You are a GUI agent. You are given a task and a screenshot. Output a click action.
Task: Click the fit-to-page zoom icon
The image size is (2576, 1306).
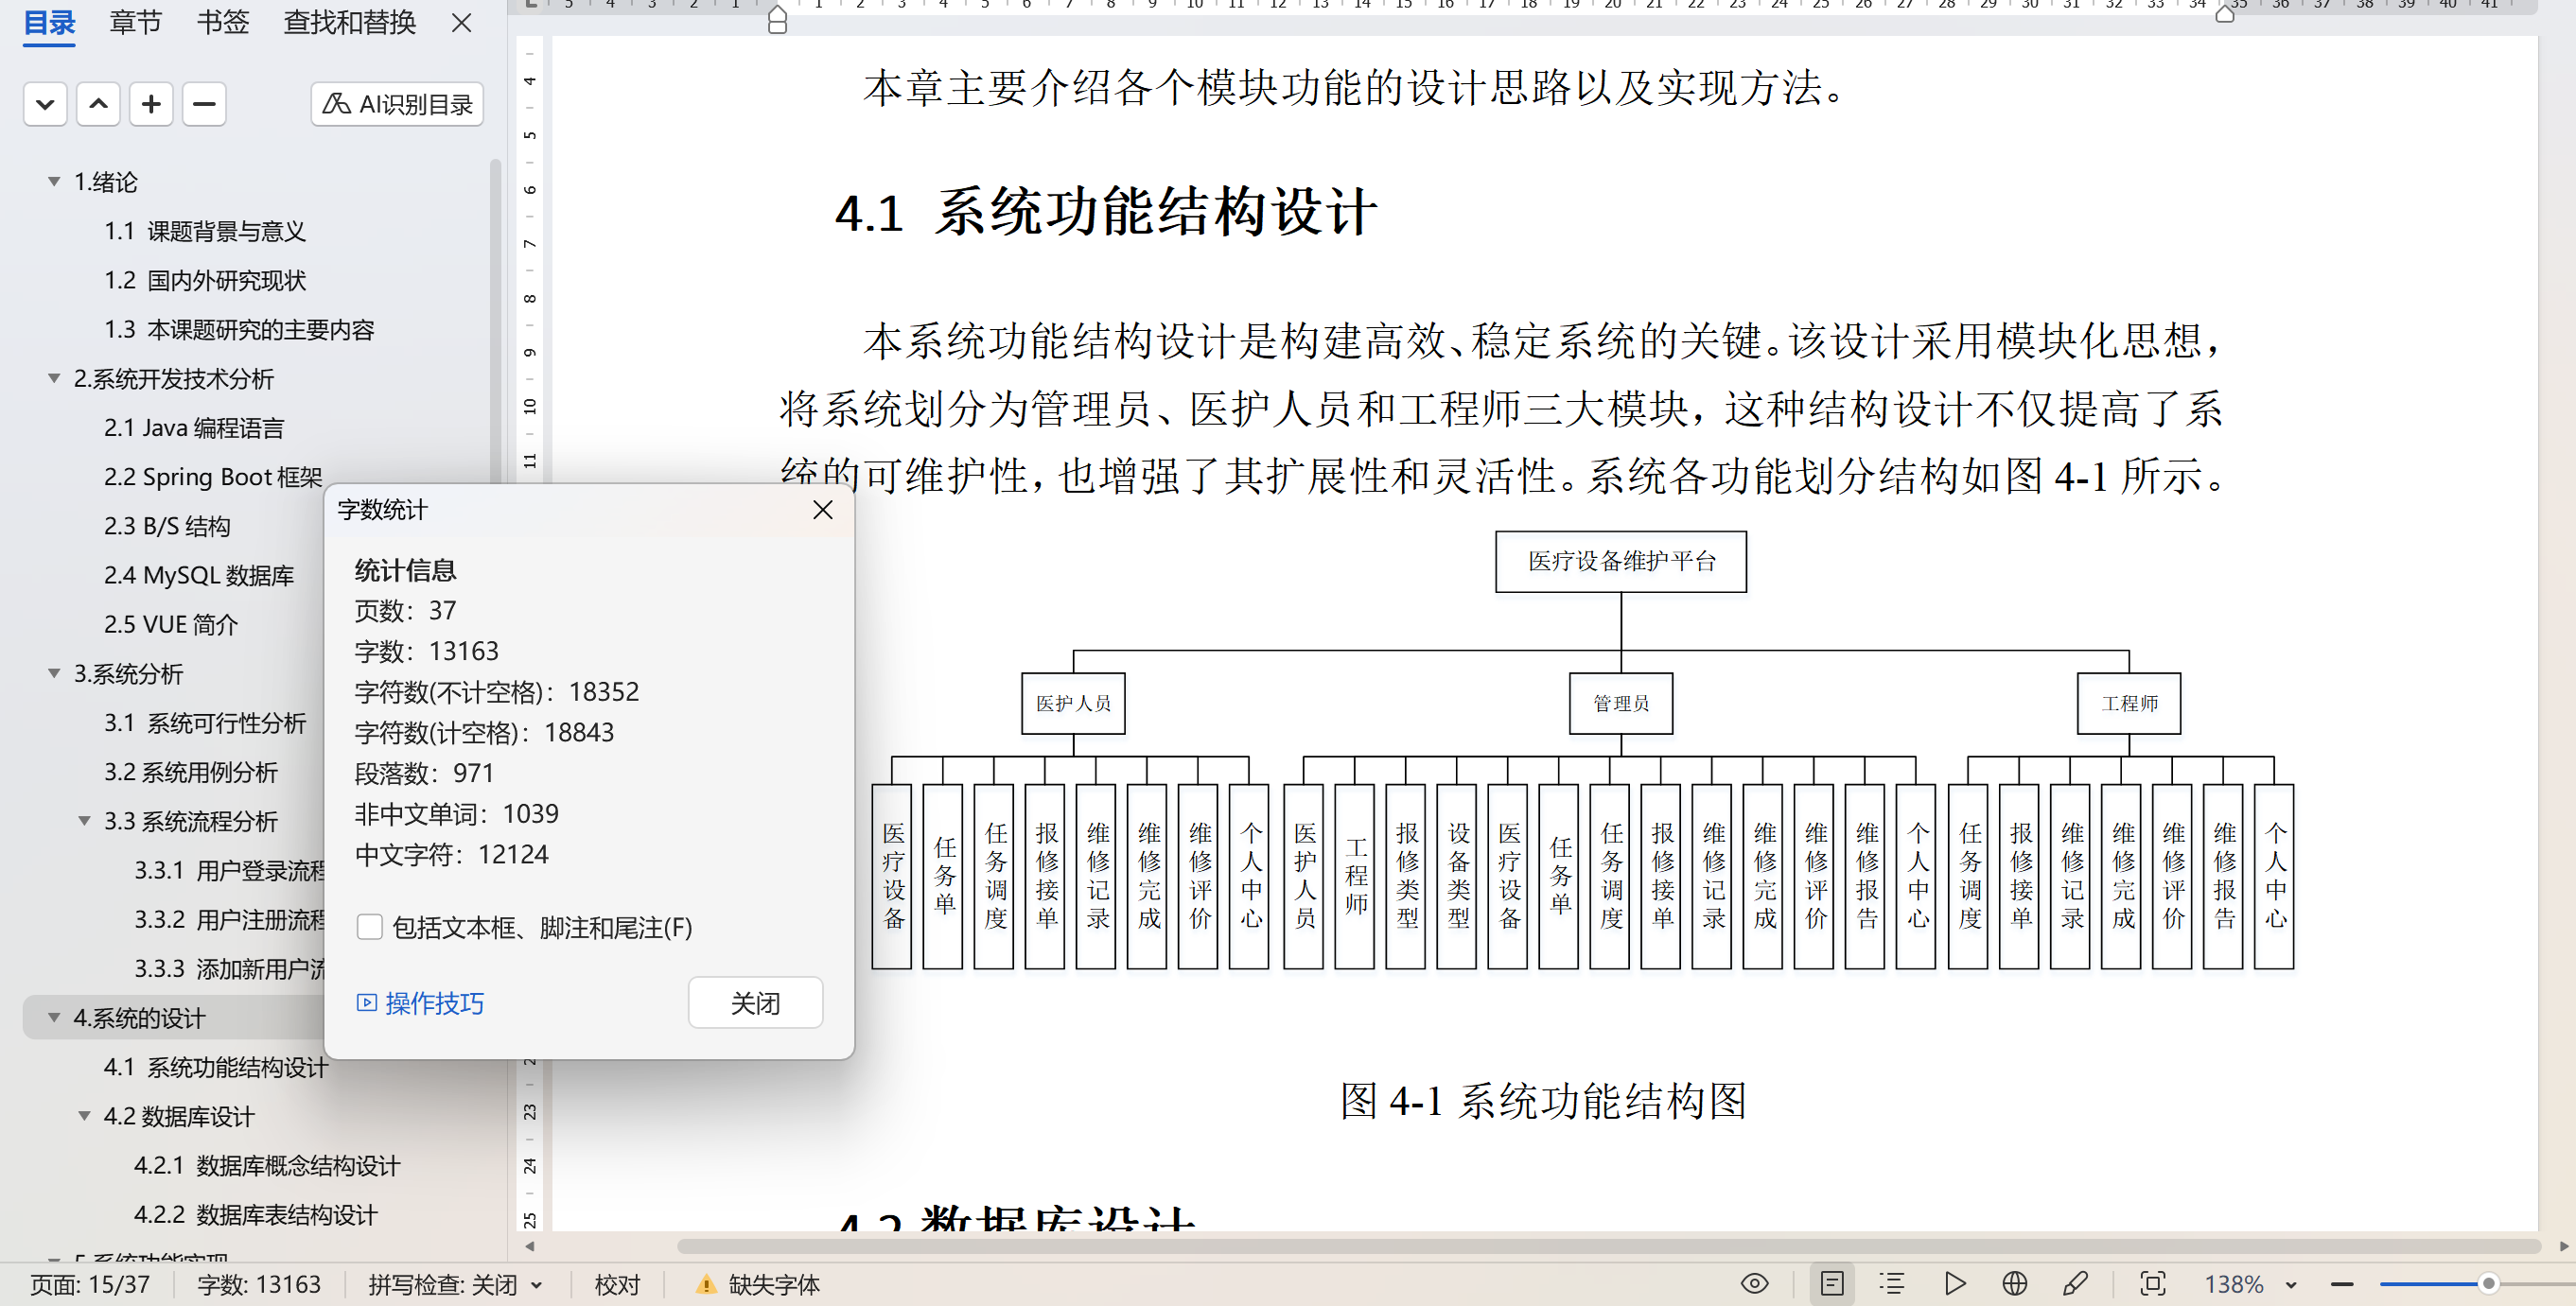click(2152, 1283)
